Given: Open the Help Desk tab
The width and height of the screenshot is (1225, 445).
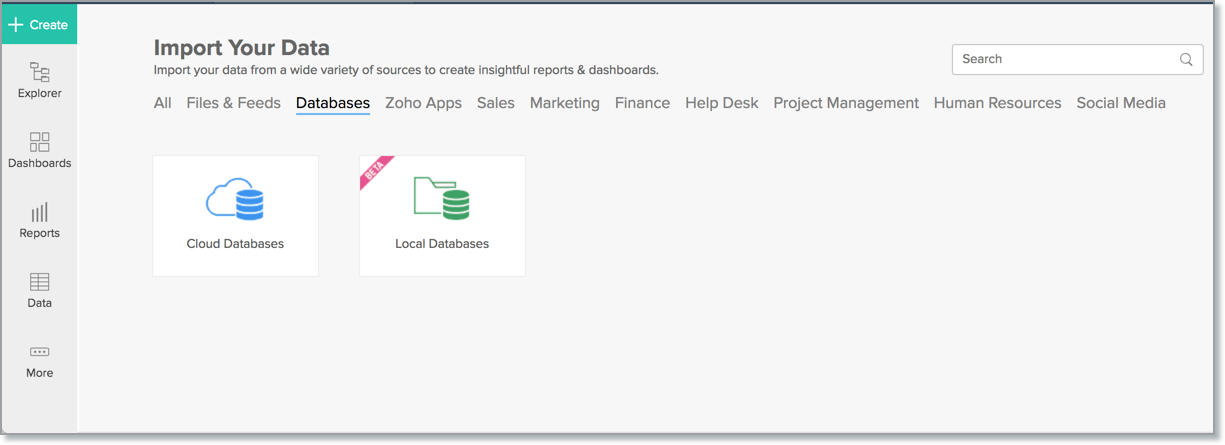Looking at the screenshot, I should [721, 103].
